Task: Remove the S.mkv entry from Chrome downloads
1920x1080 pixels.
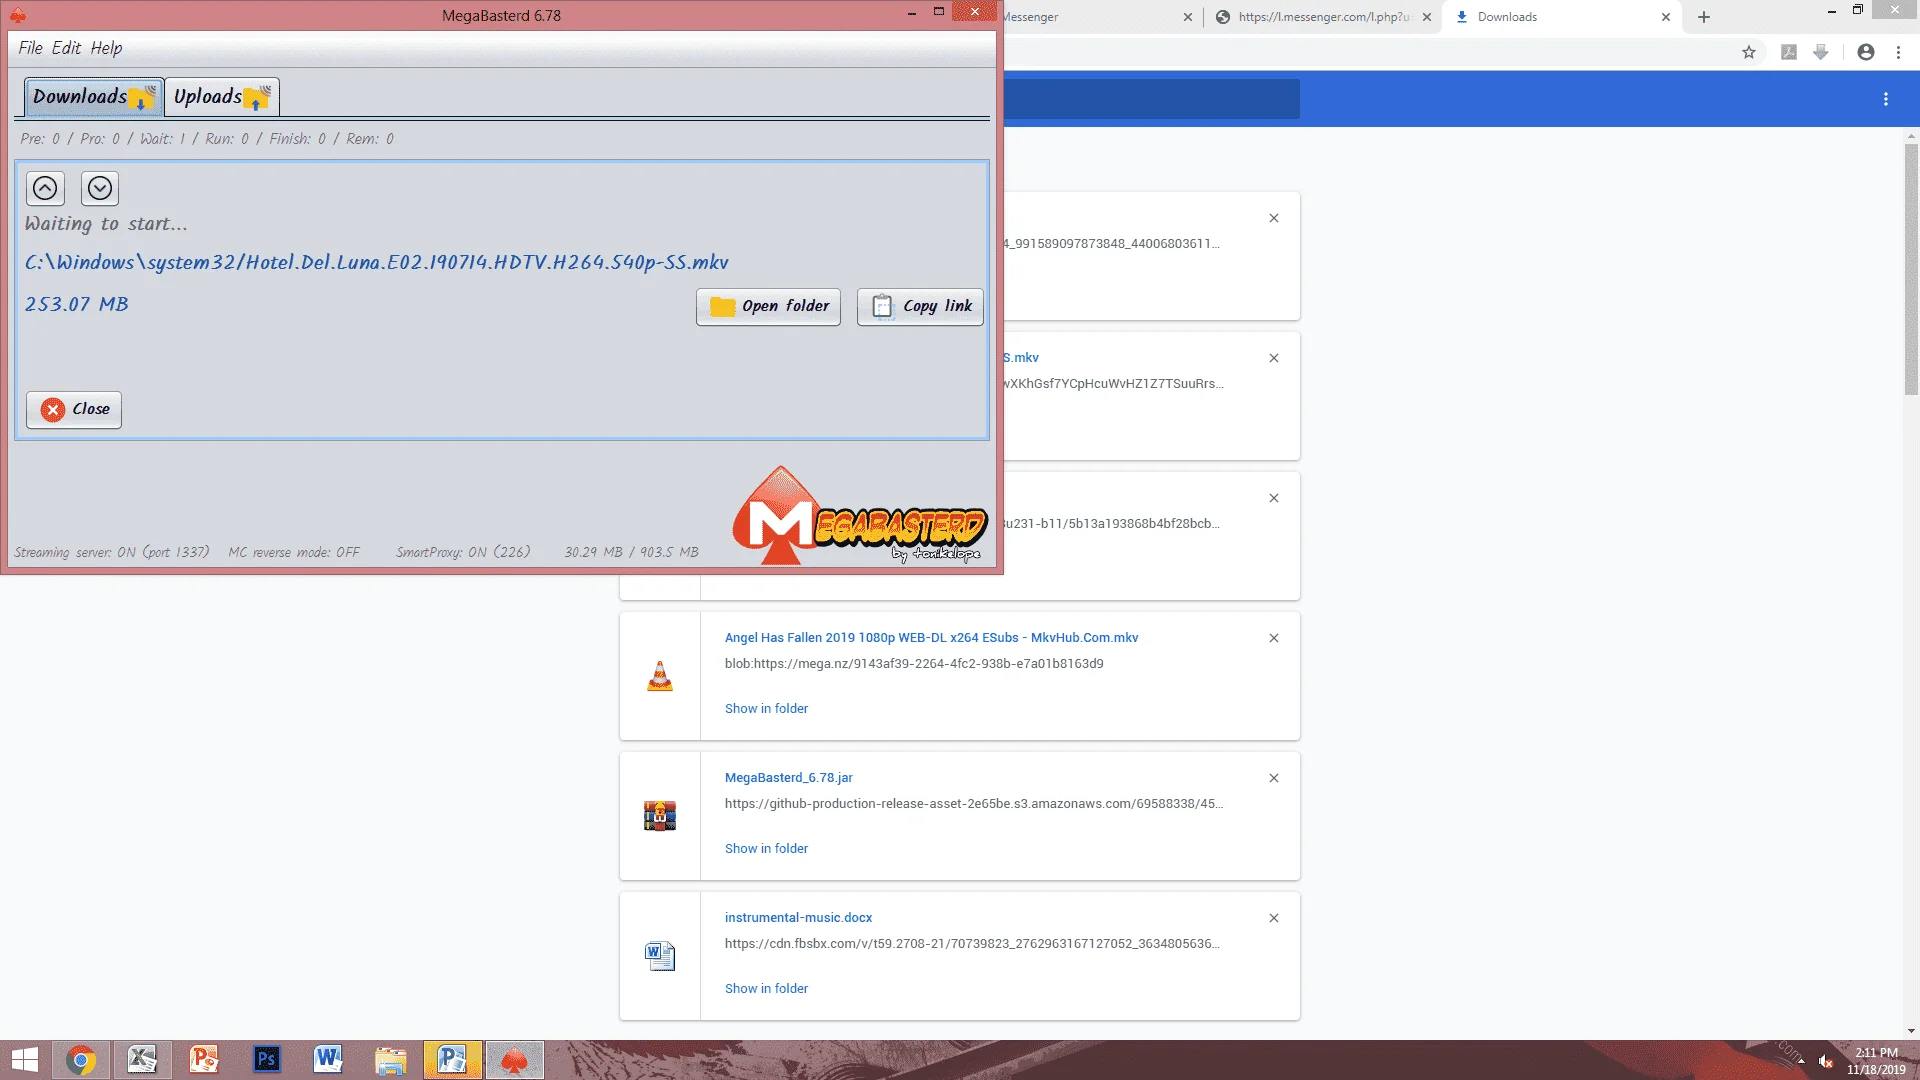Action: [1274, 358]
